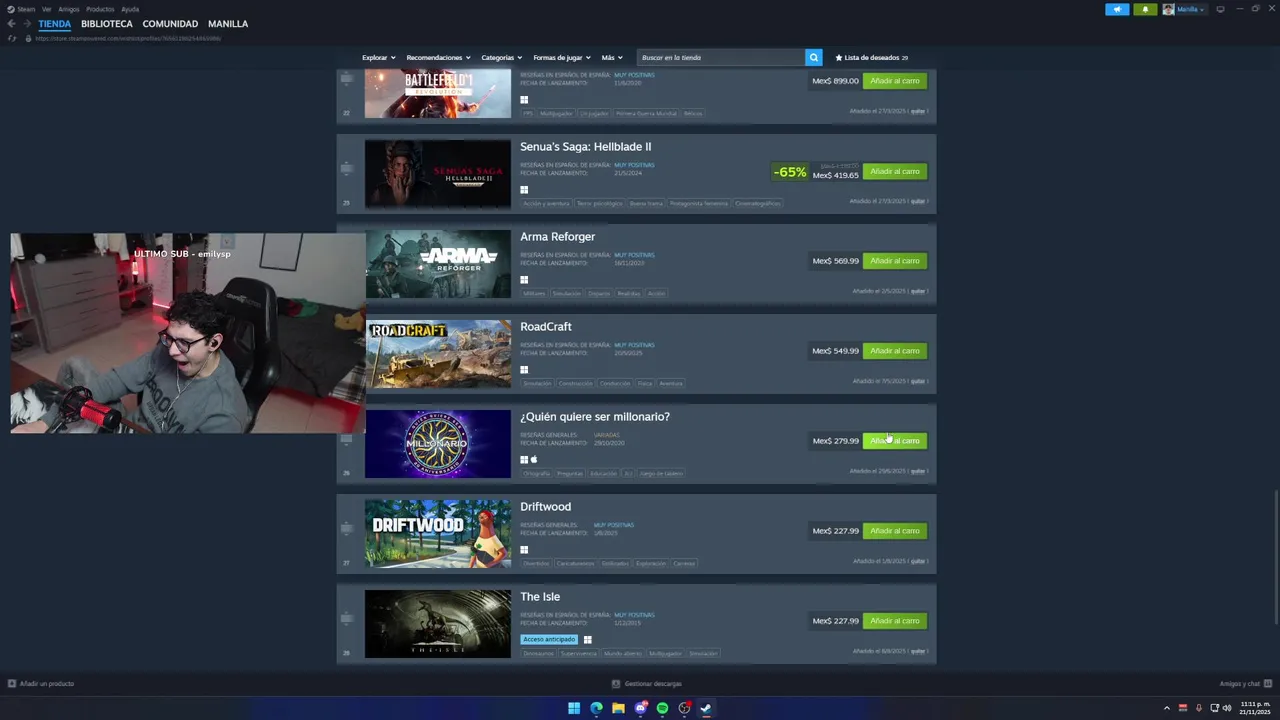Expand the Explorar dropdown
Screen dimensions: 1280x720
pos(379,58)
